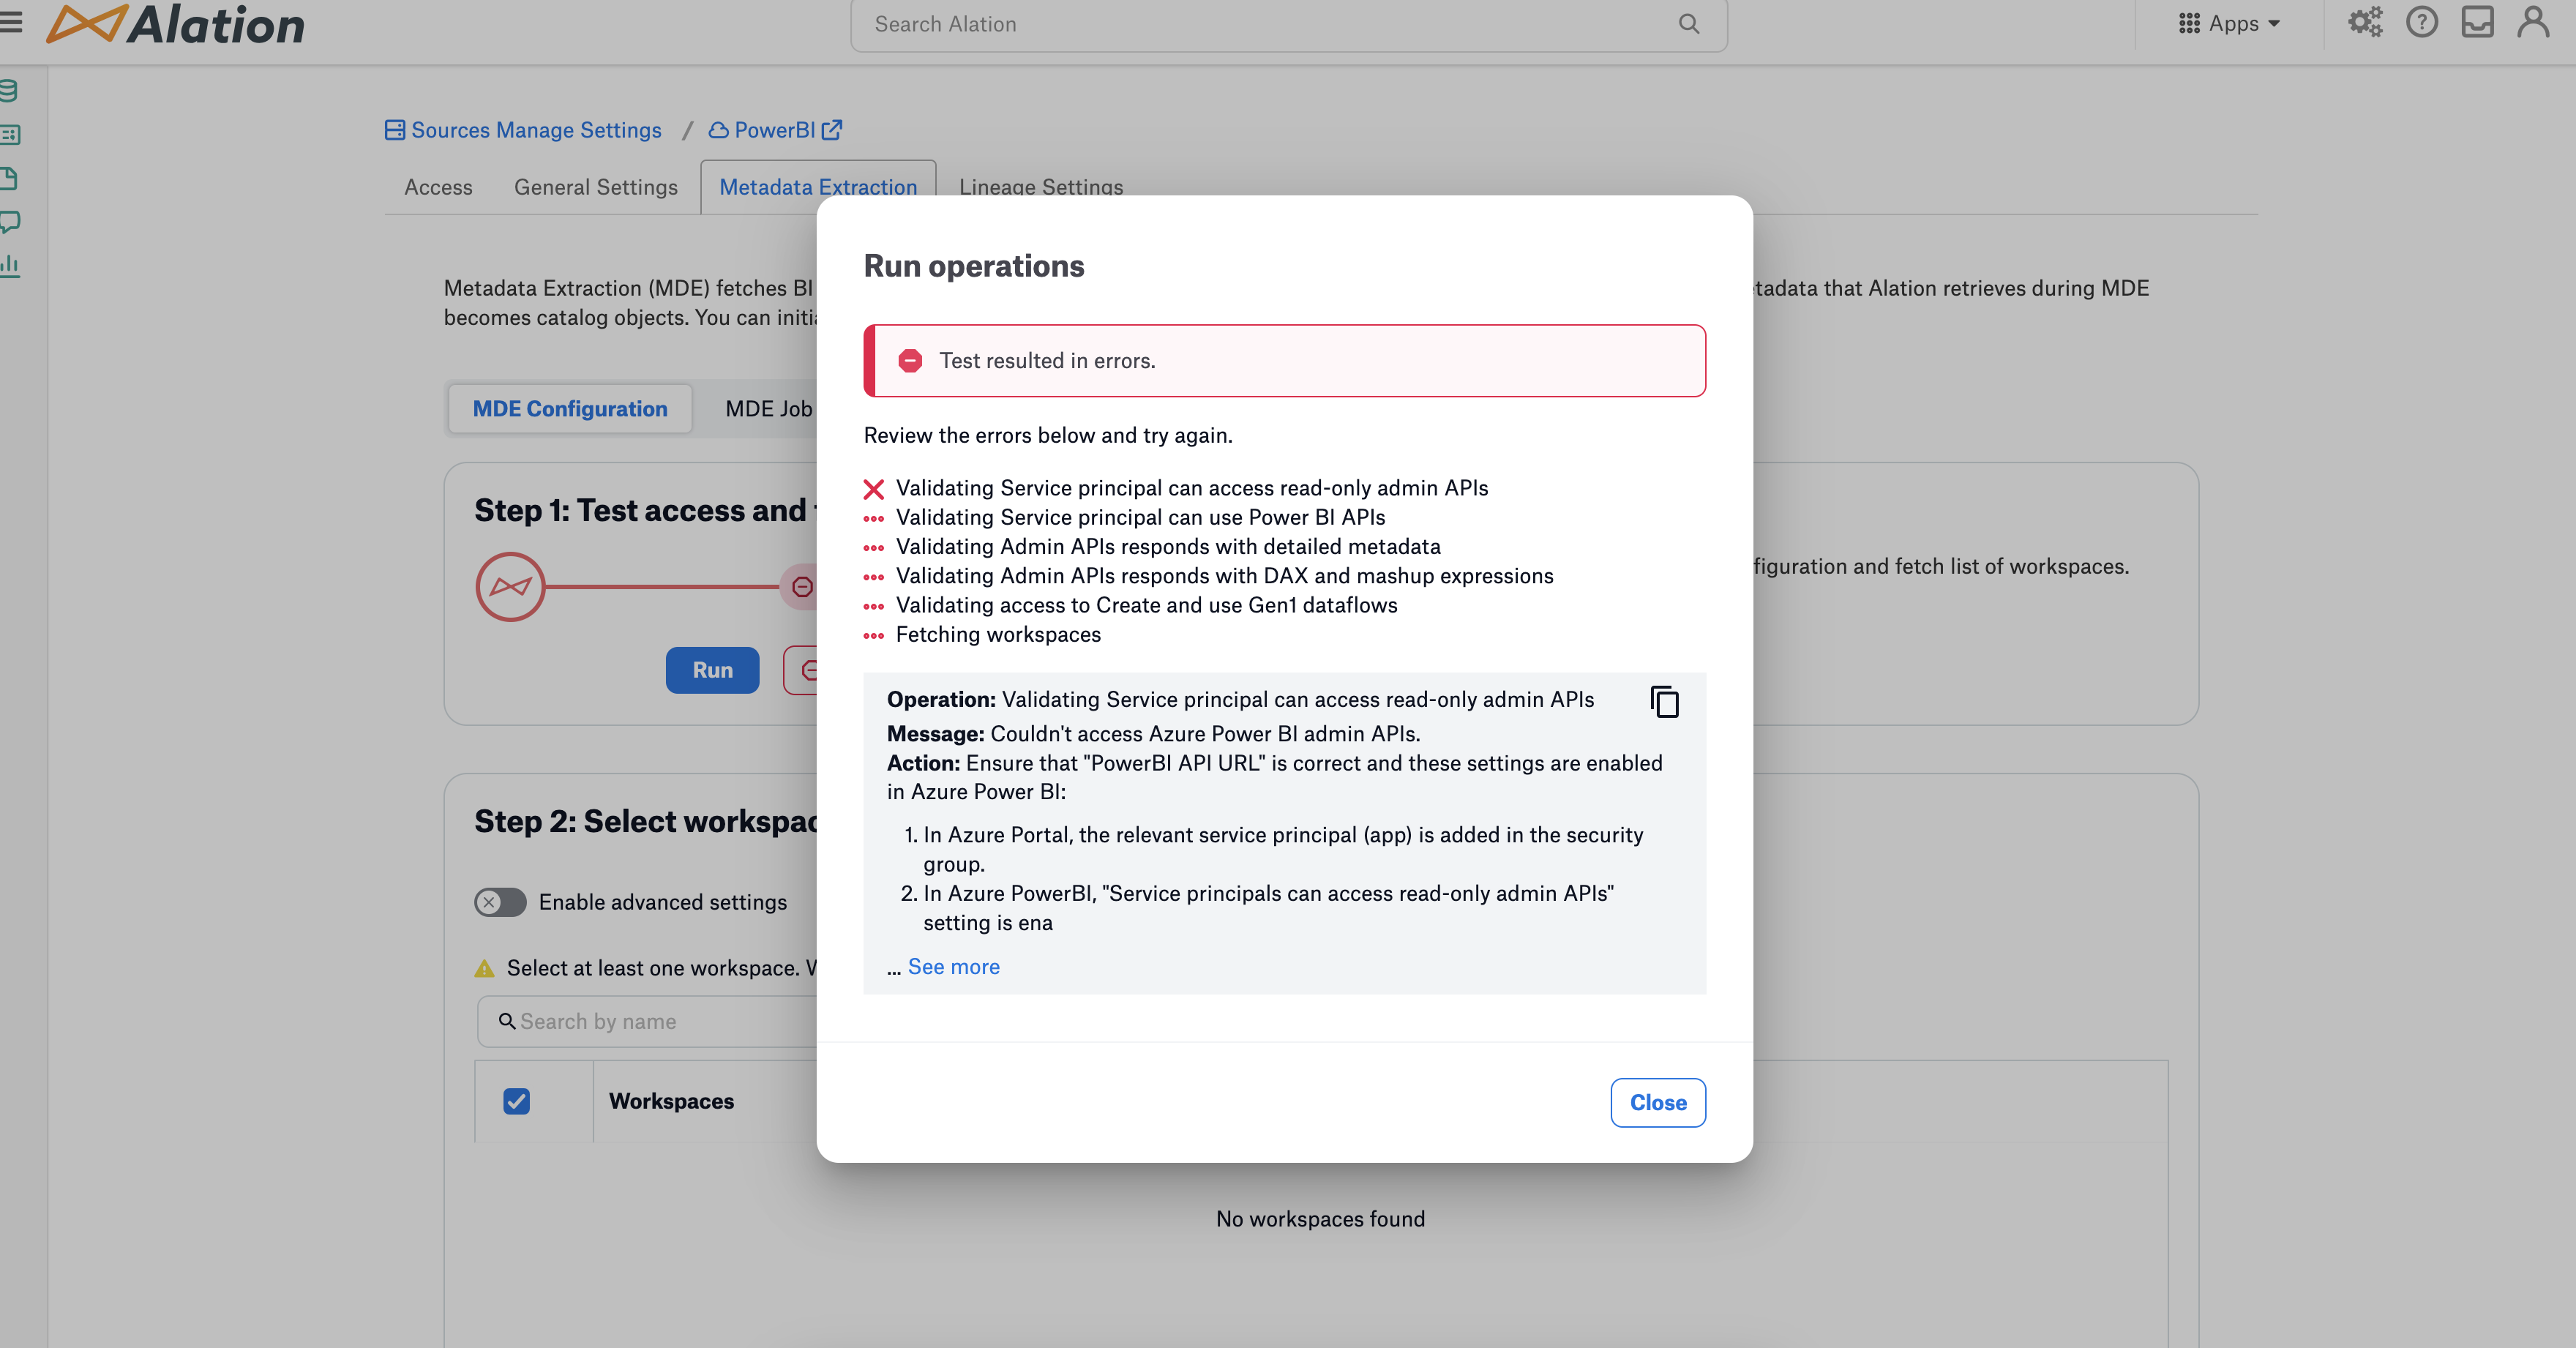Open the conversations icon in the left sidebar
Viewport: 2576px width, 1348px height.
click(x=10, y=222)
